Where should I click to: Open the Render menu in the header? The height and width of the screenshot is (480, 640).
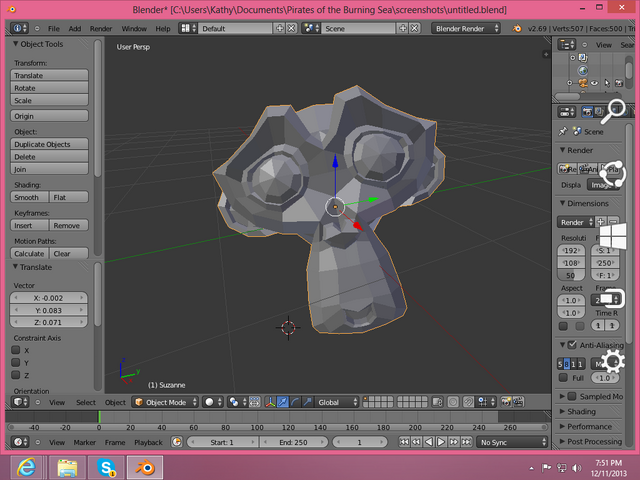101,28
